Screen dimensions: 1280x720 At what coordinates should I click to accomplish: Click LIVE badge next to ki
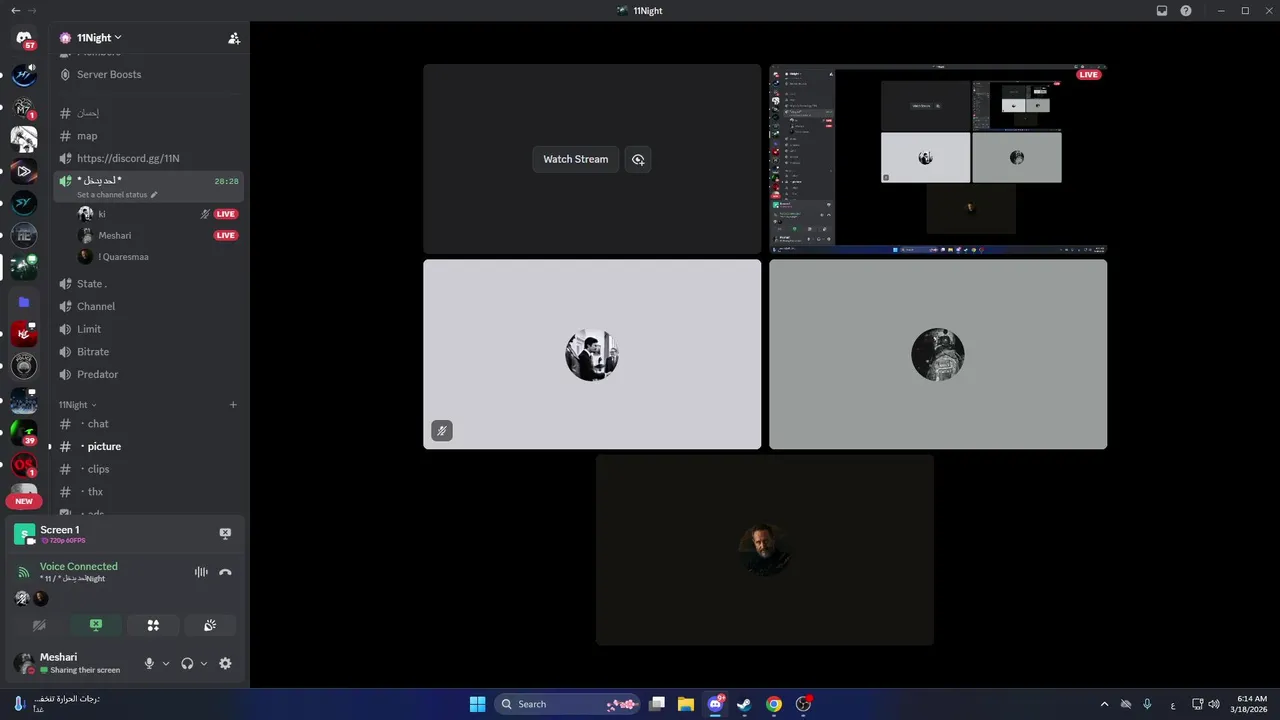coord(226,214)
